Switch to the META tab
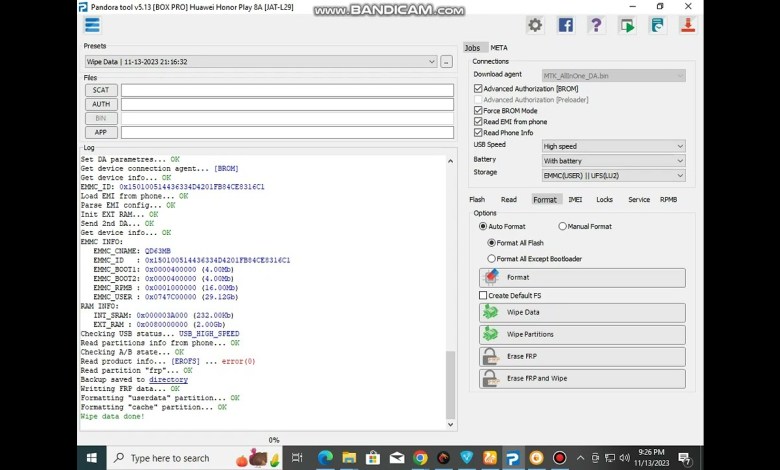Image resolution: width=780 pixels, height=470 pixels. (499, 48)
